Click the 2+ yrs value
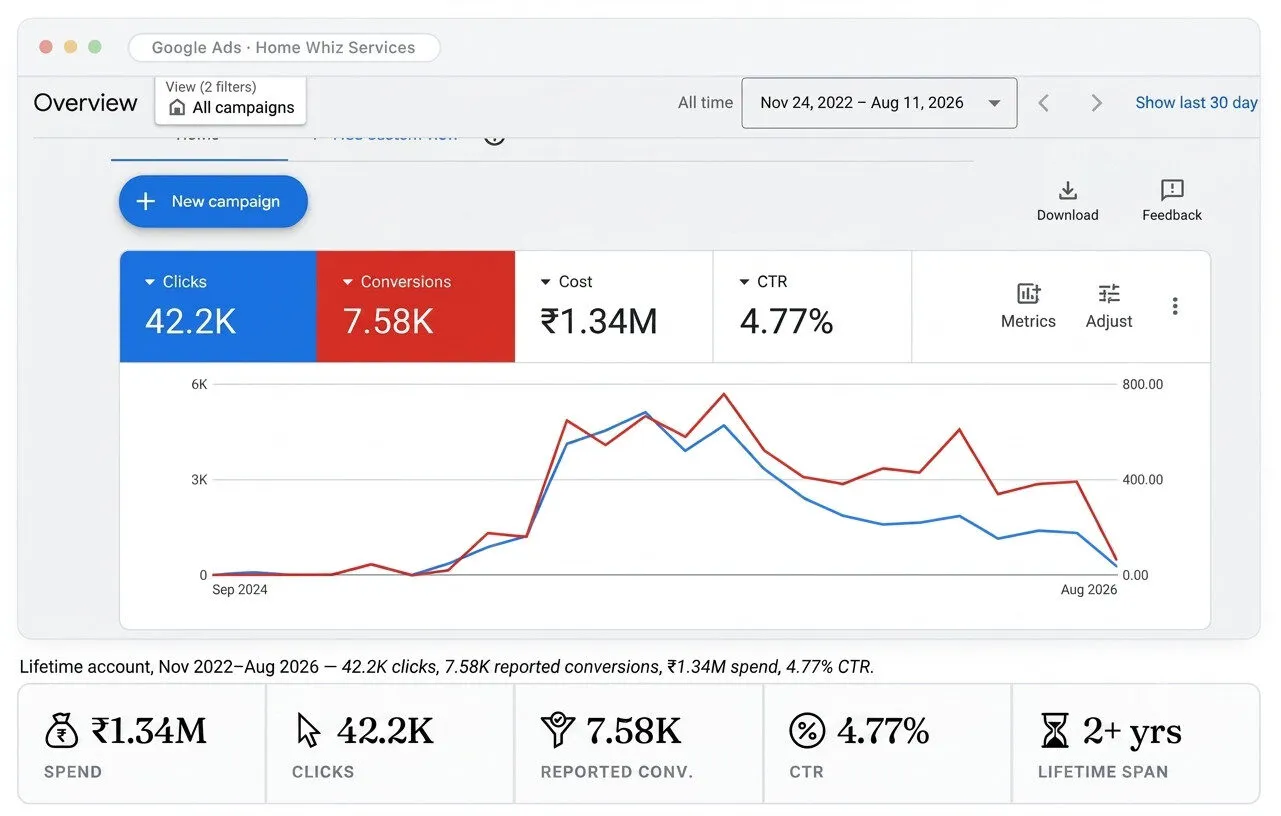This screenshot has width=1281, height=816. 1133,732
